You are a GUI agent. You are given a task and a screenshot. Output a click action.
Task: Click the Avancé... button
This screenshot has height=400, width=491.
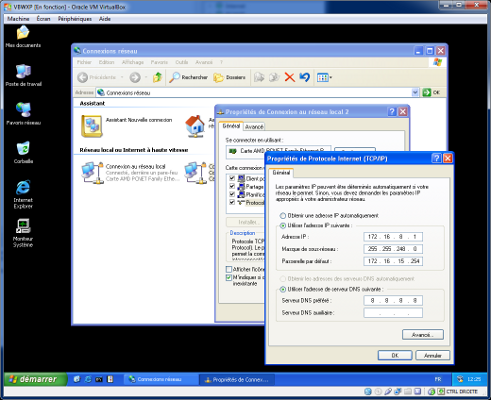pos(423,335)
